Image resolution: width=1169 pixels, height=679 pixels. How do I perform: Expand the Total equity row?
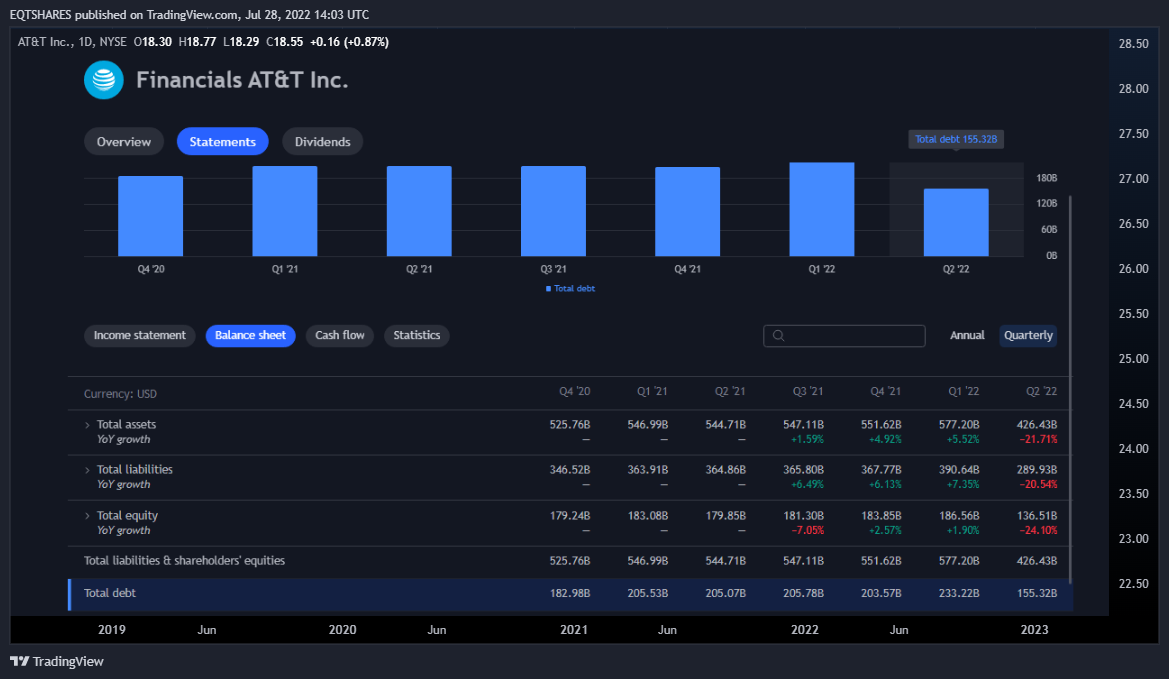[87, 516]
